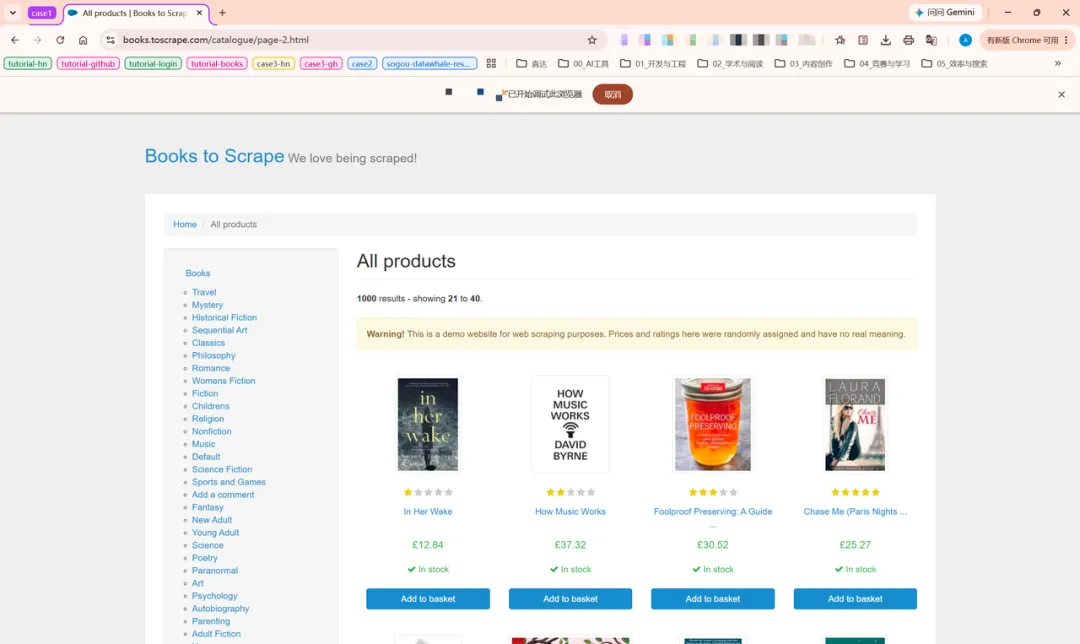The height and width of the screenshot is (644, 1080).
Task: Open the downloads icon in the toolbar
Action: click(x=886, y=40)
